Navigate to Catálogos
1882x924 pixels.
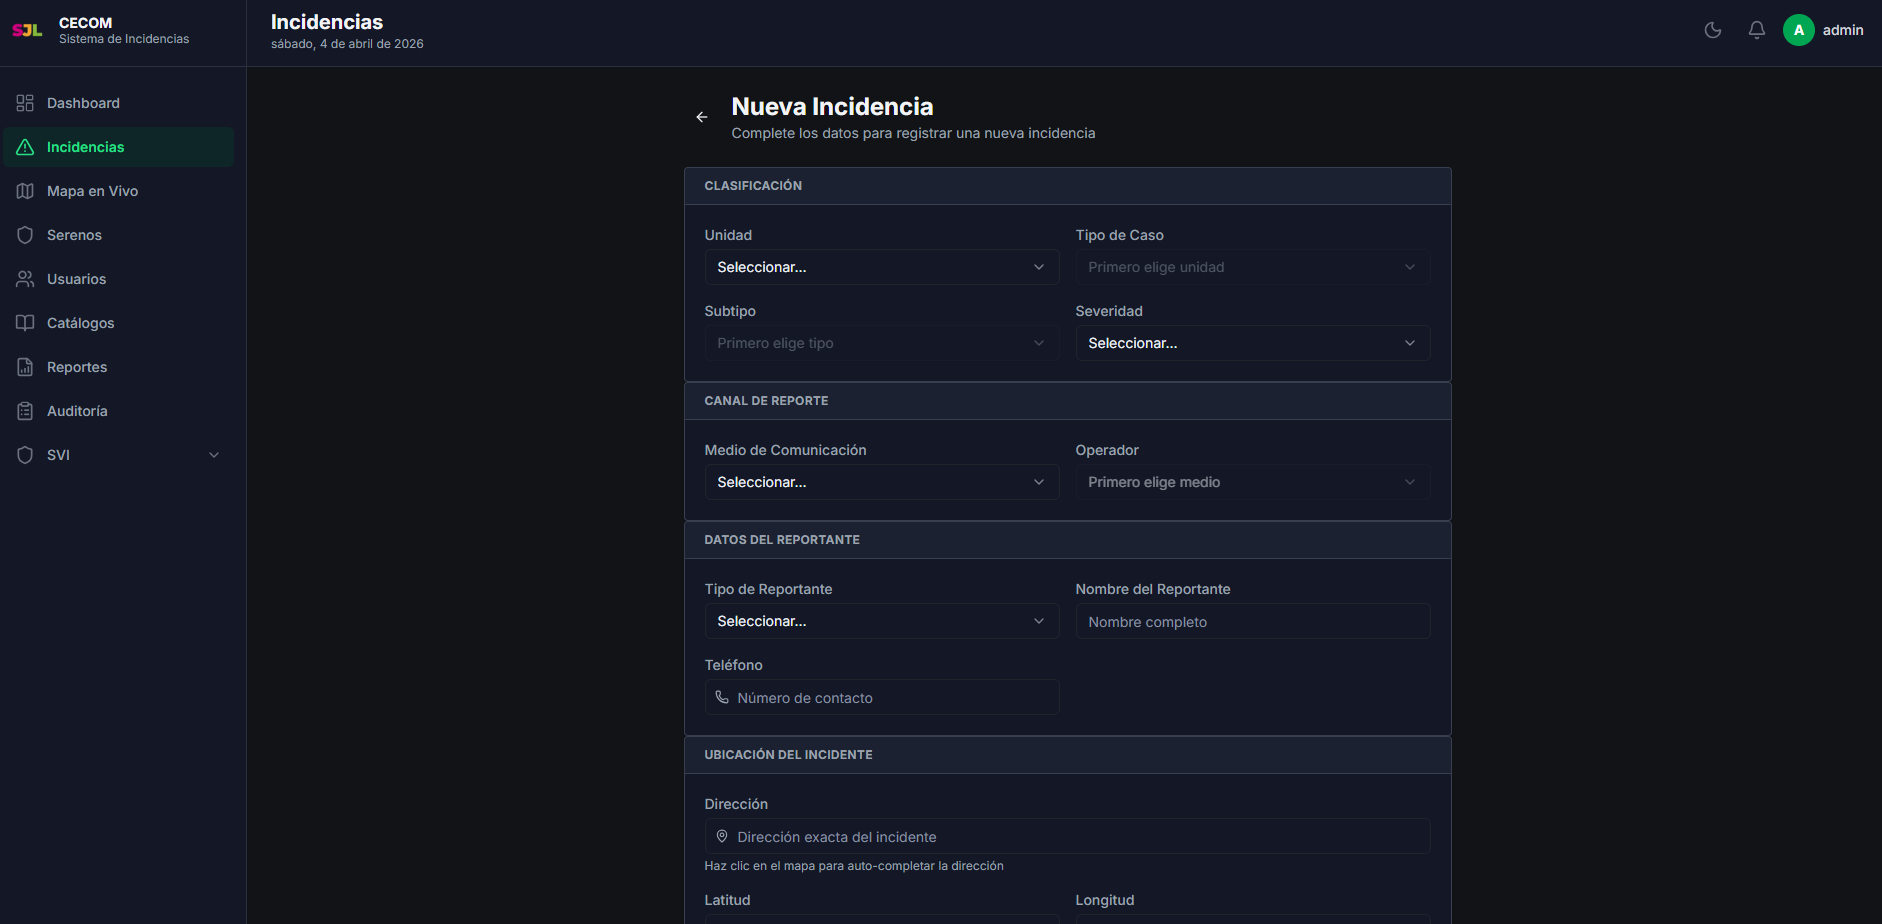point(119,323)
